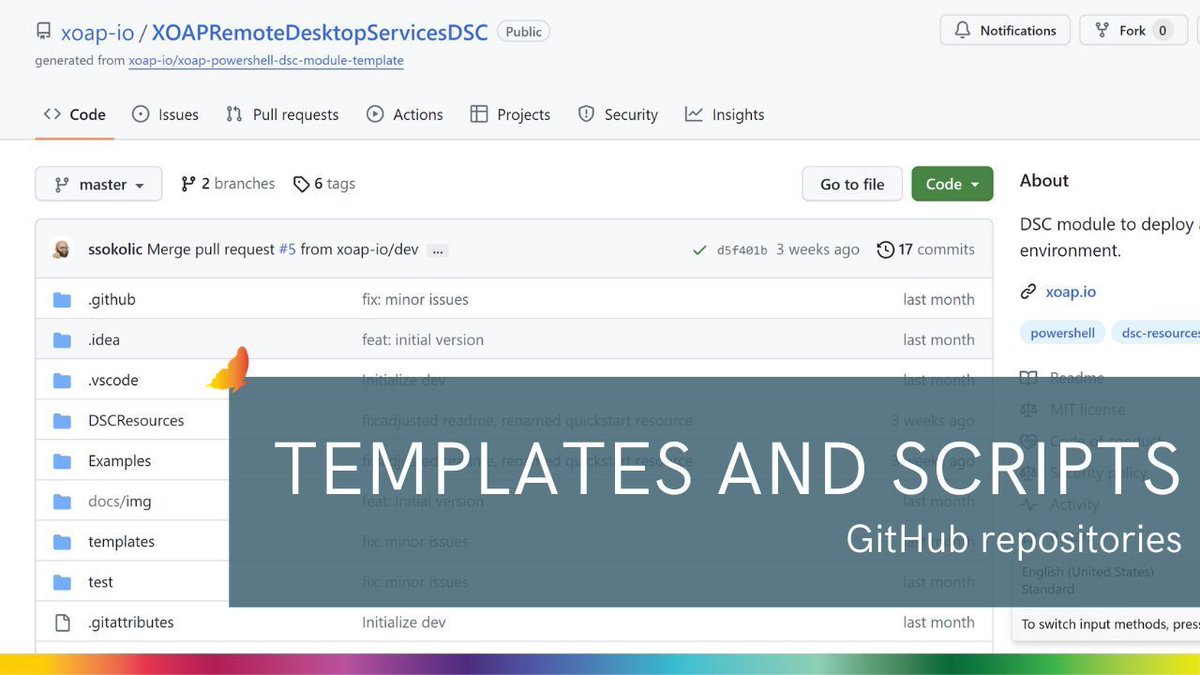The width and height of the screenshot is (1200, 675).
Task: Switch to the Security tab
Action: point(618,114)
